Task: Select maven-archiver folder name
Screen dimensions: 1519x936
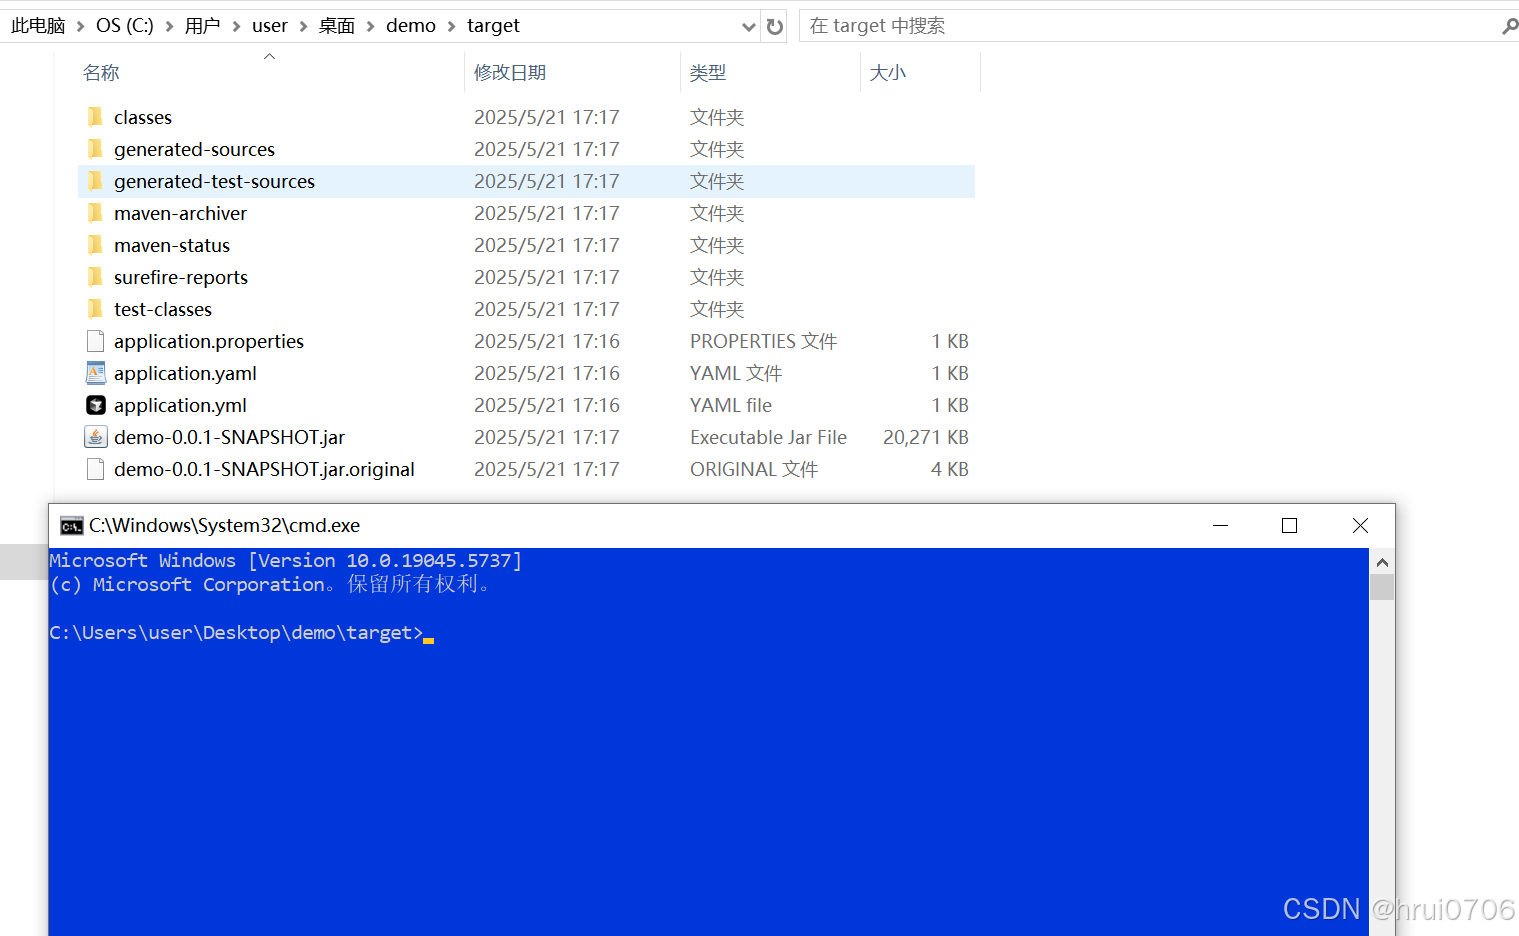Action: 180,213
